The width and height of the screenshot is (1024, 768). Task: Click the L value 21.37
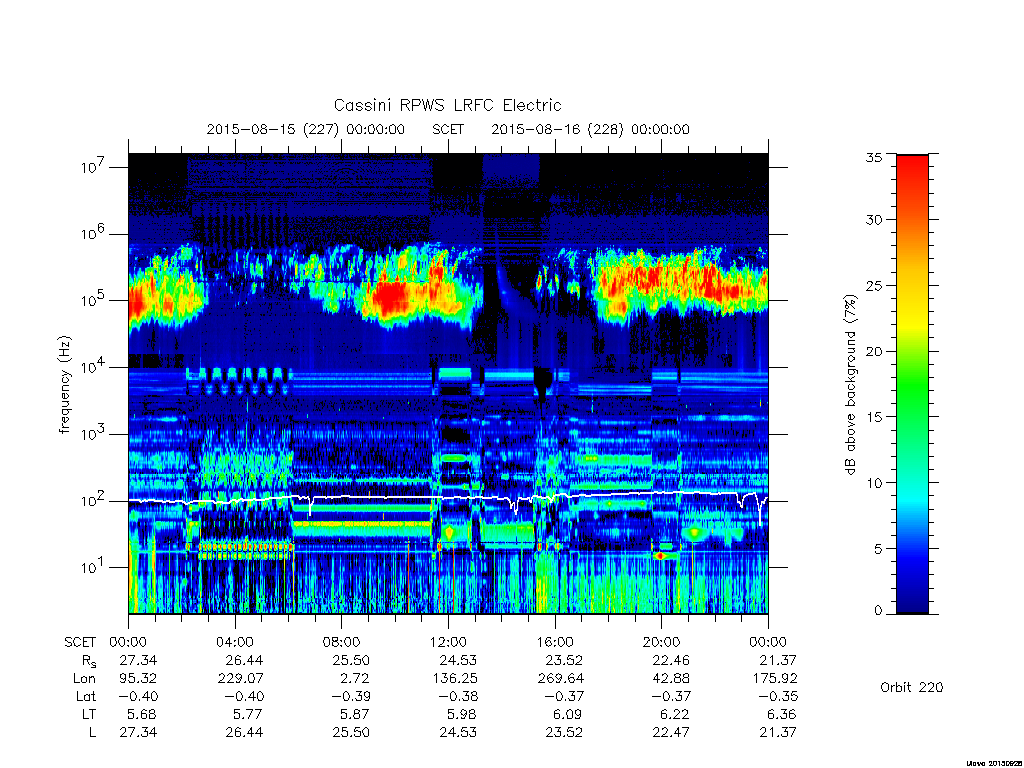click(x=778, y=733)
